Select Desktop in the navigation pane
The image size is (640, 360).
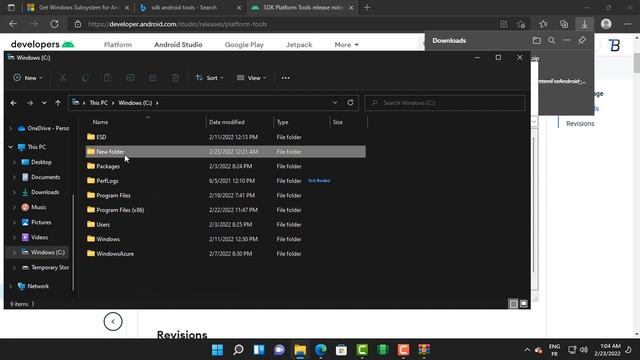coord(41,162)
